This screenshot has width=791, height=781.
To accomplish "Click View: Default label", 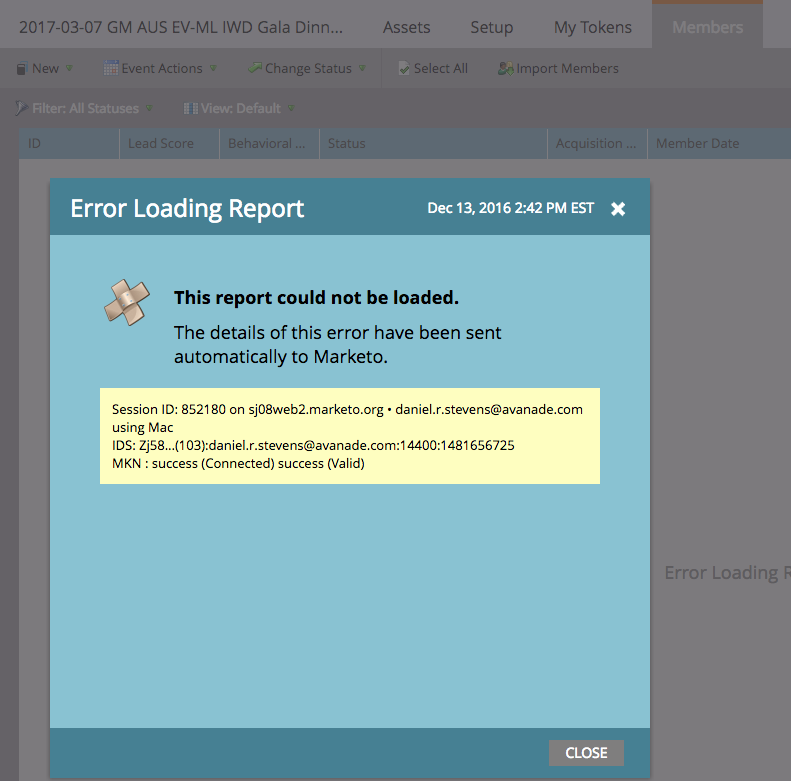I will 241,108.
